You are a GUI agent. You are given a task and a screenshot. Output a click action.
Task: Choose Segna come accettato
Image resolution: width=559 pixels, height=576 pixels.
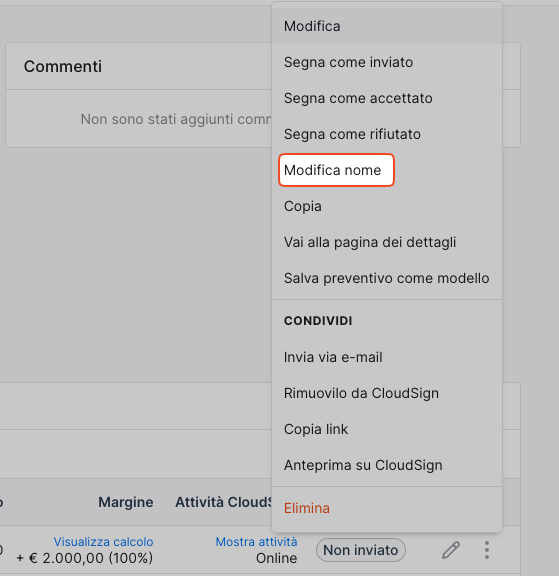pyautogui.click(x=387, y=98)
